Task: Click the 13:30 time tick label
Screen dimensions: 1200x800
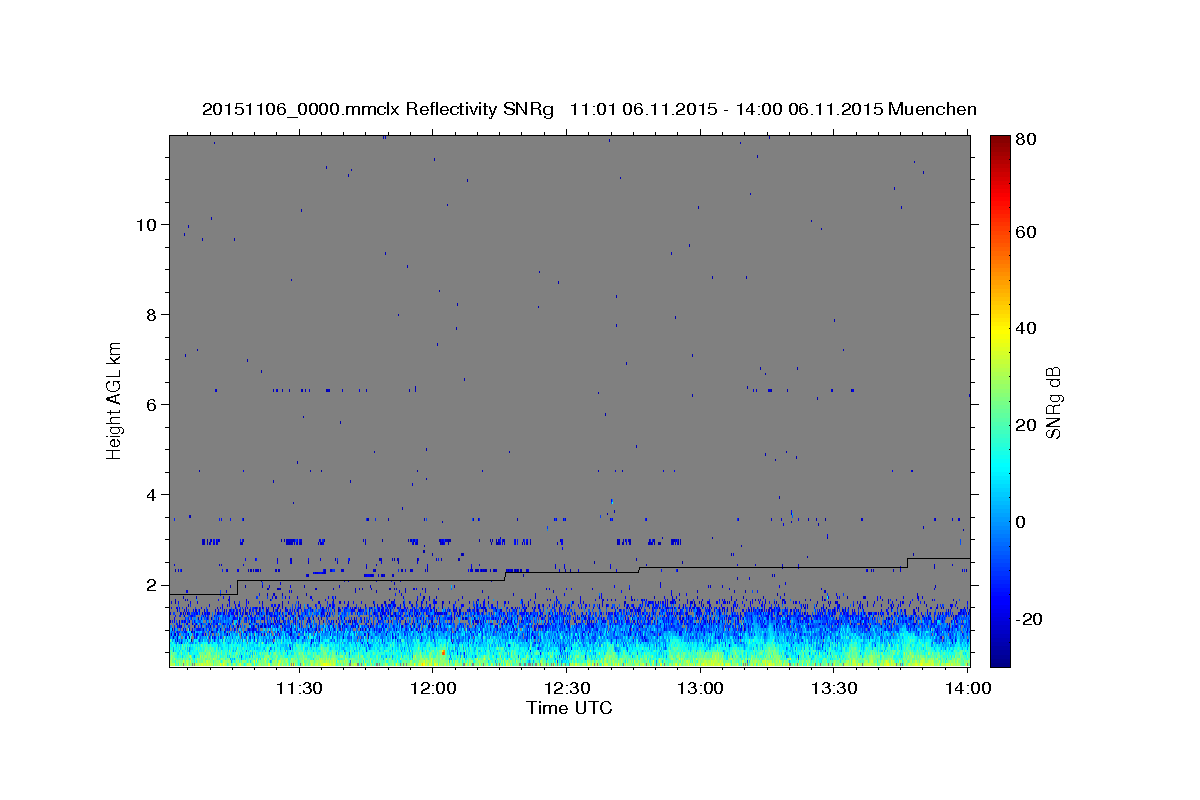Action: click(834, 688)
